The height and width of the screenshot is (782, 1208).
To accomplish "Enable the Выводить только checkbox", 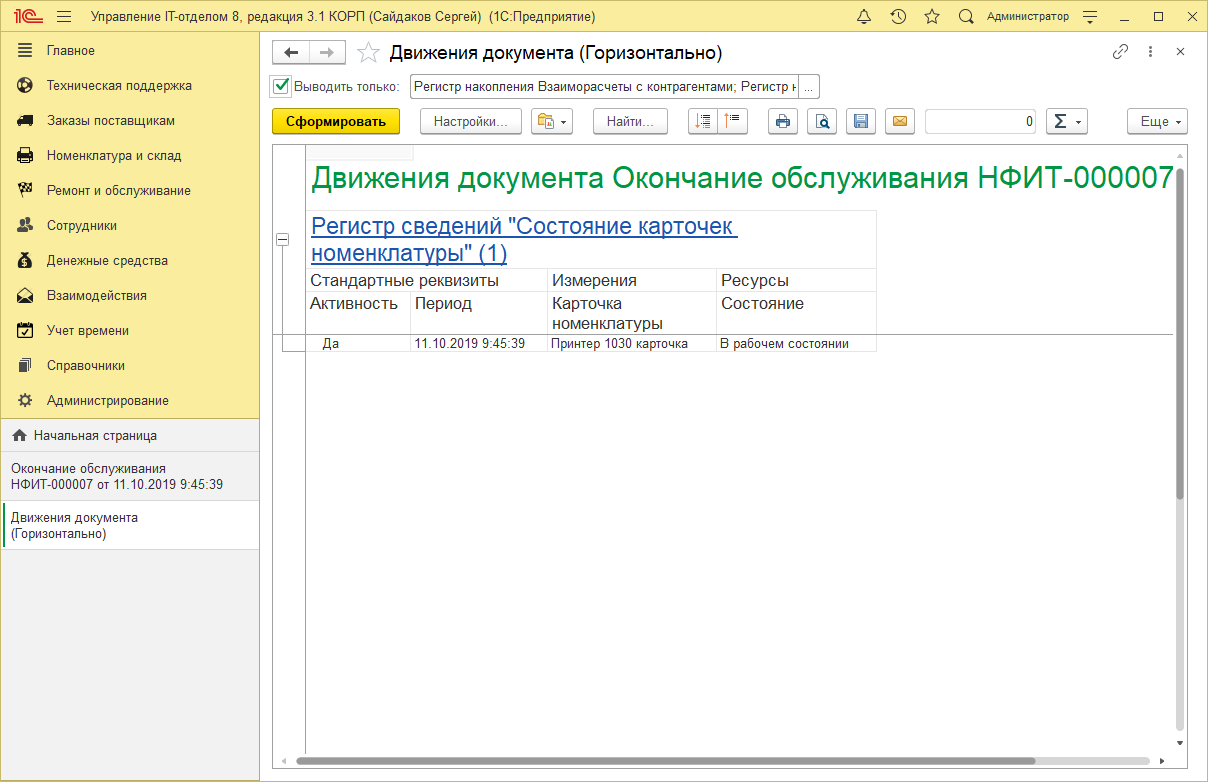I will pos(279,87).
